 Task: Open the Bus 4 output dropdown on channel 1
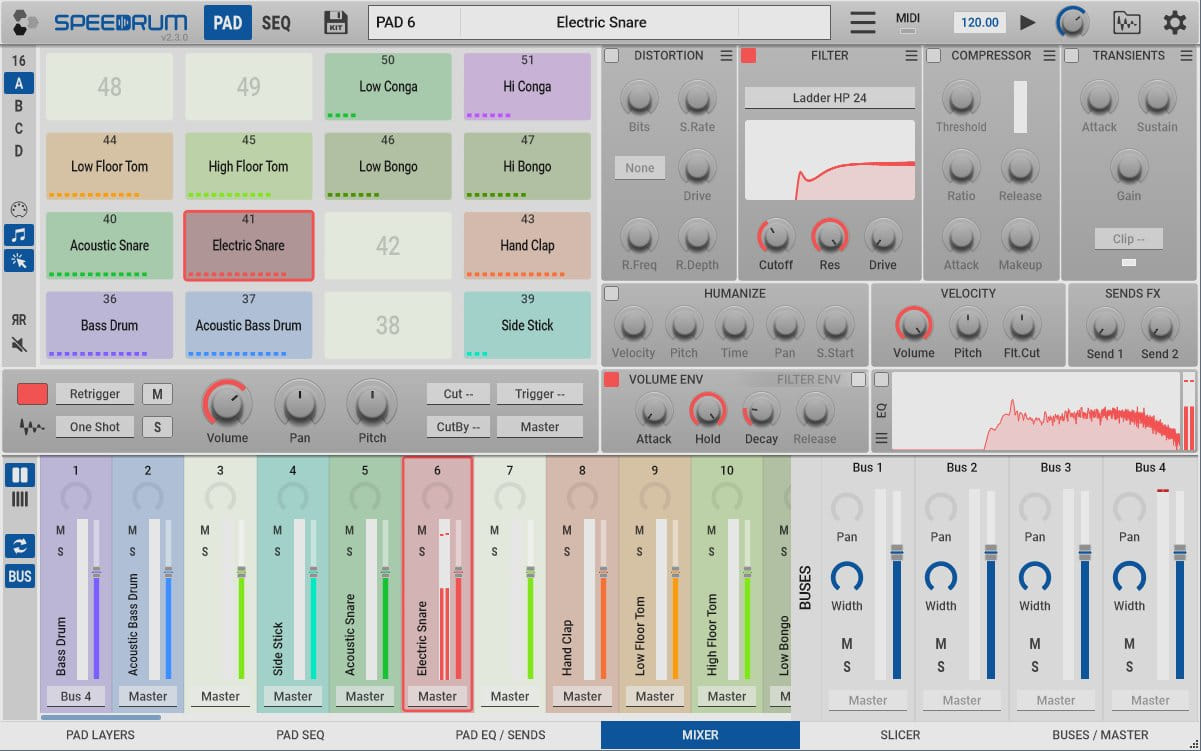[76, 696]
